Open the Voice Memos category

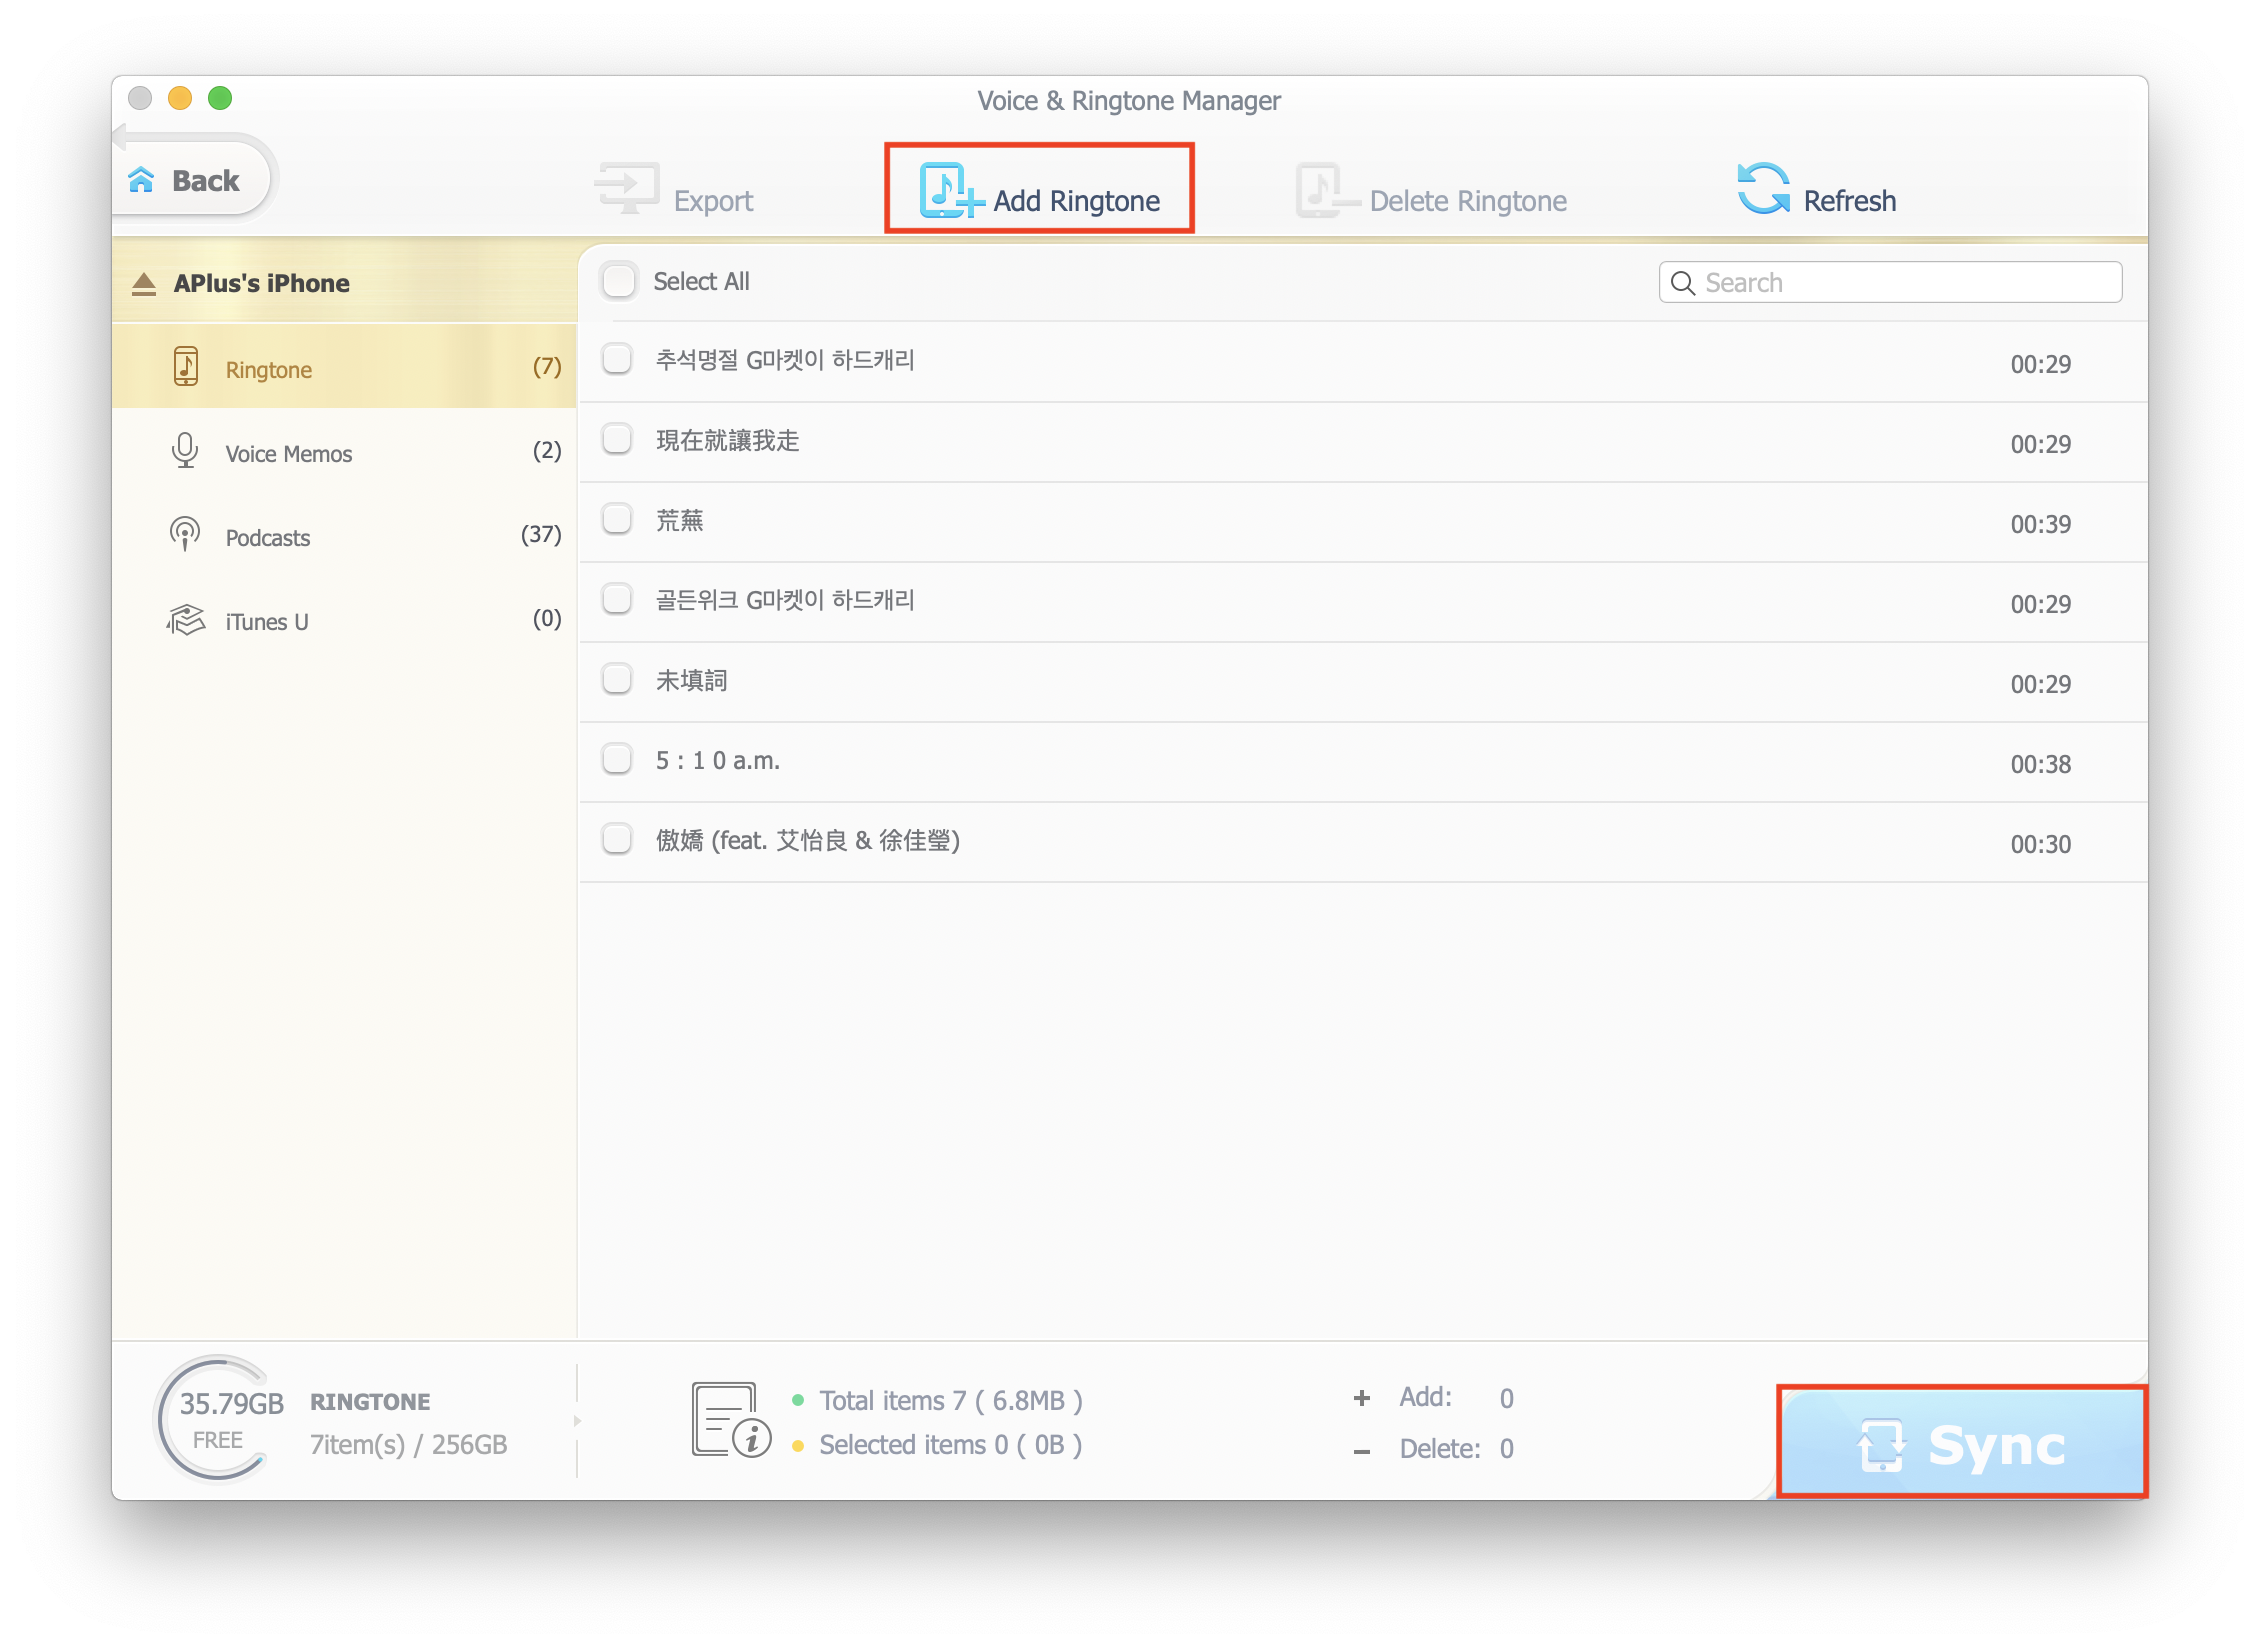click(344, 451)
